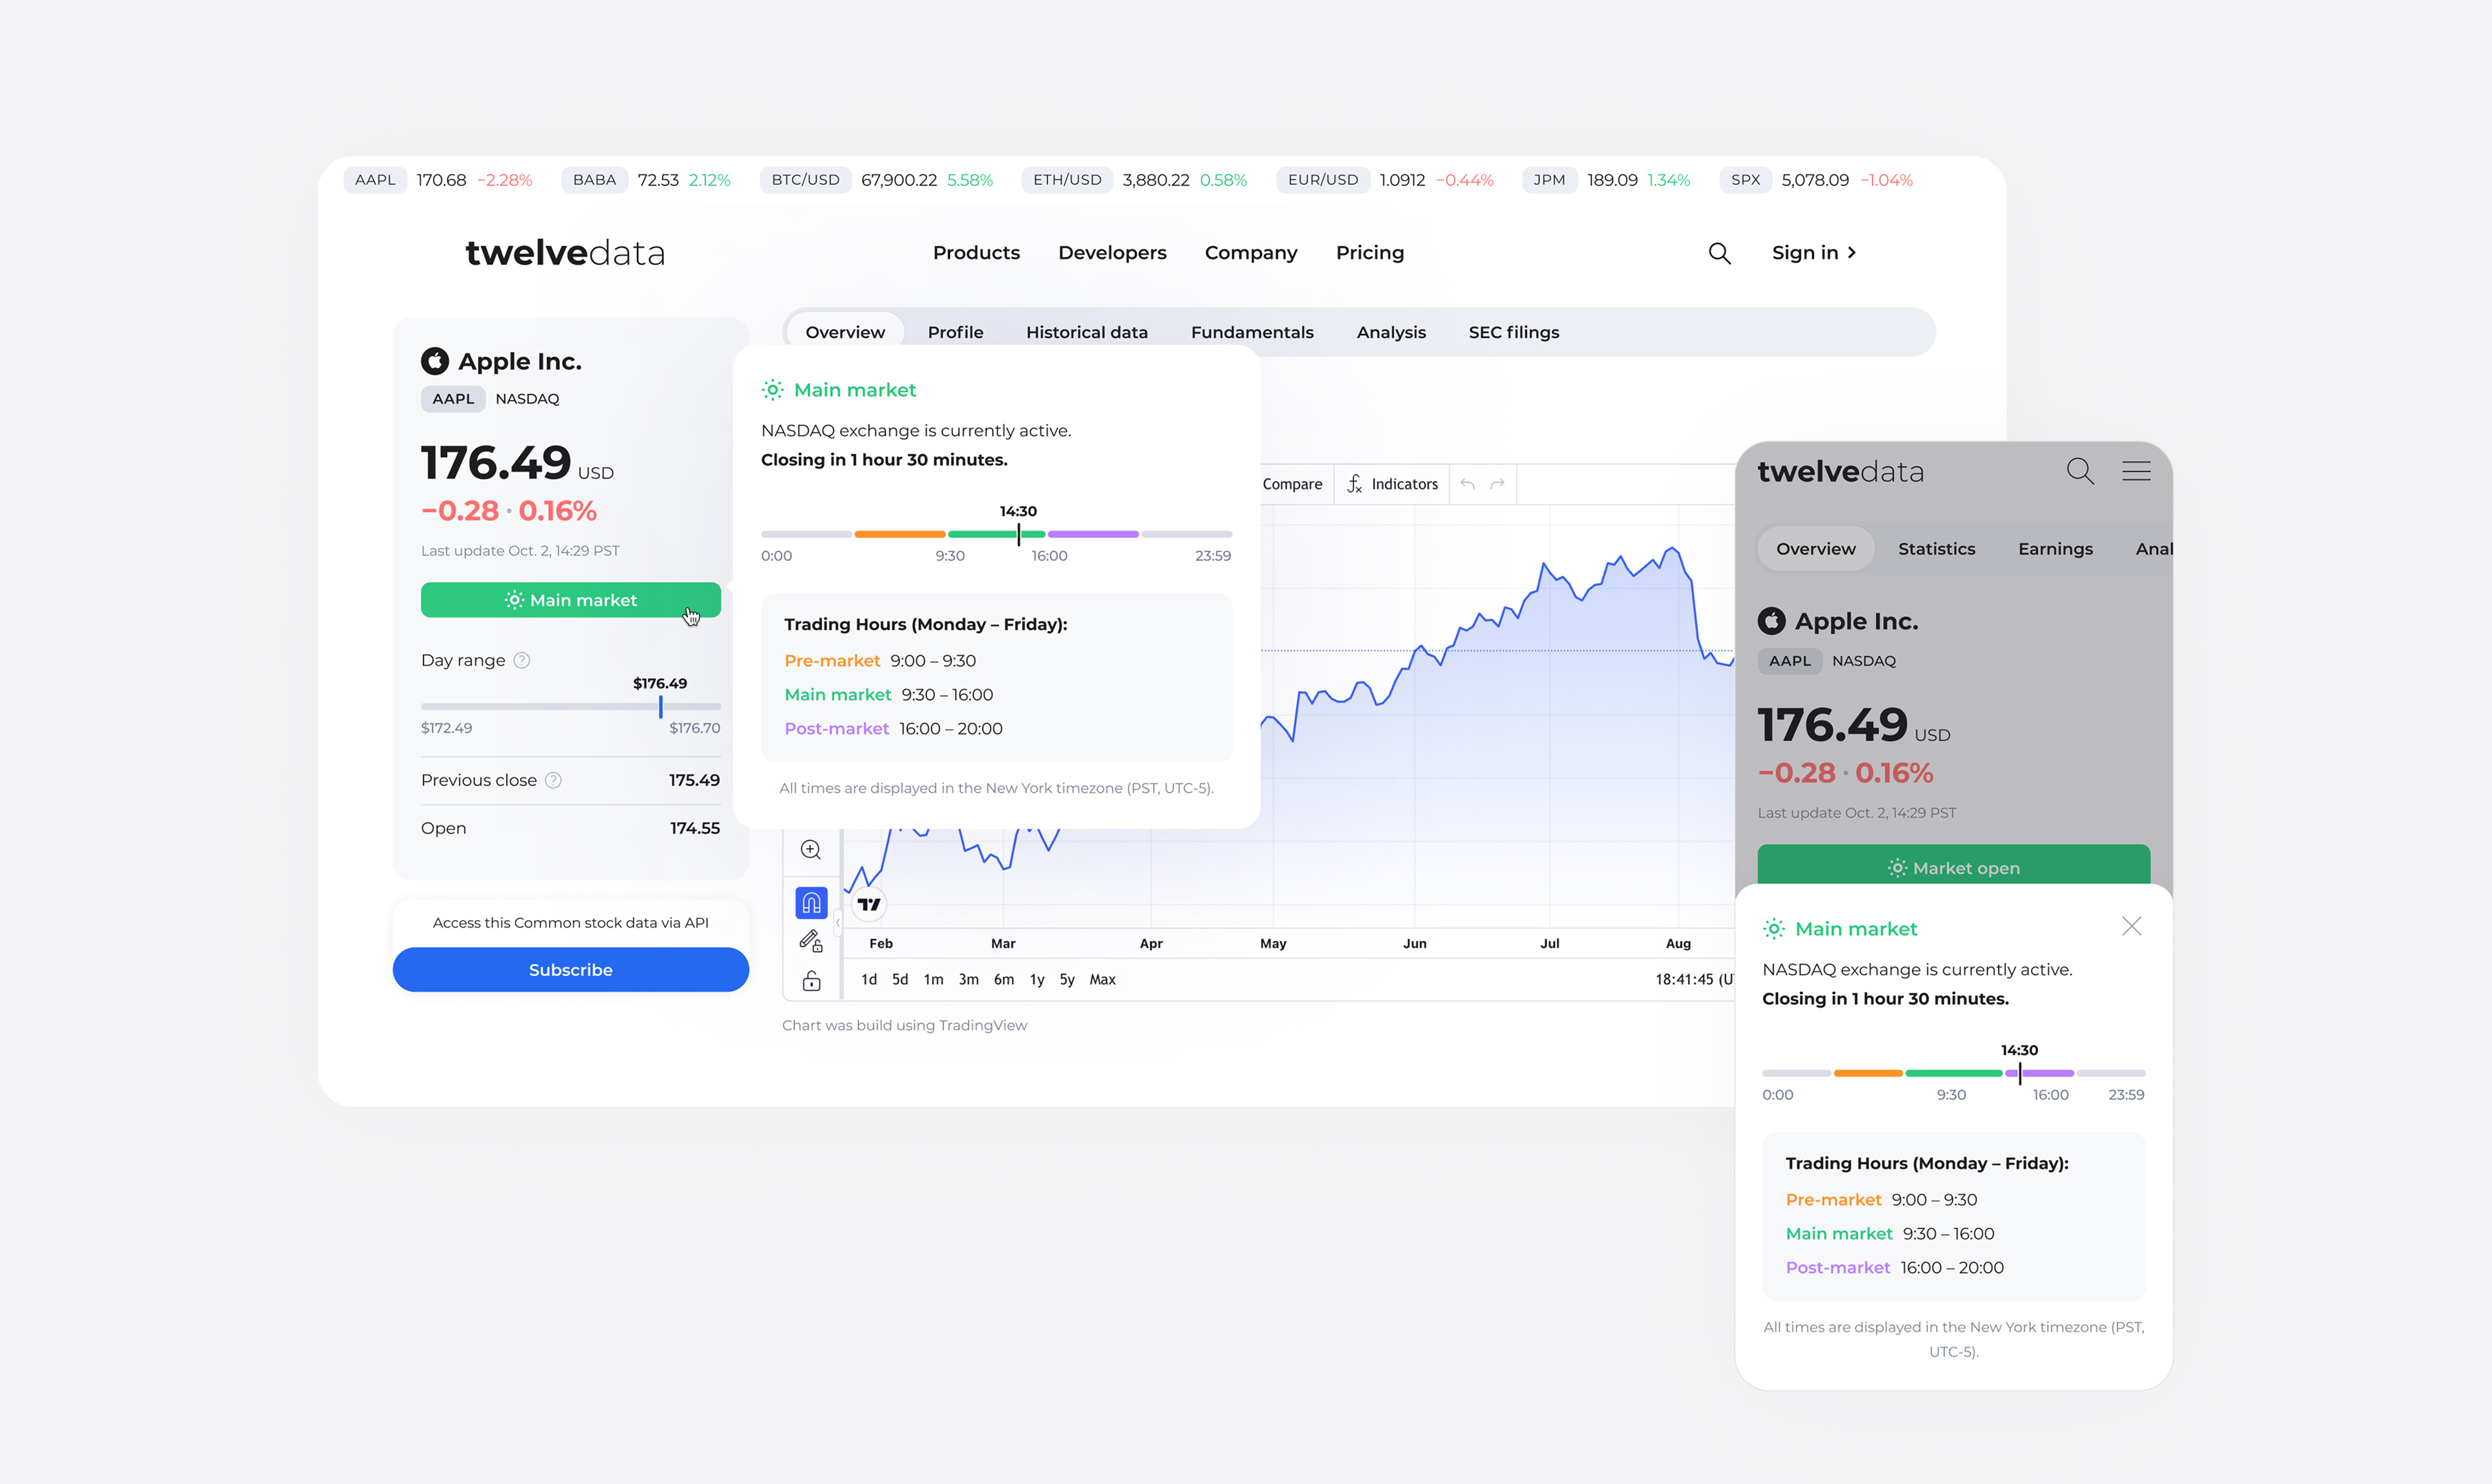Switch to the Historical data tab
The width and height of the screenshot is (2492, 1484).
pyautogui.click(x=1086, y=332)
